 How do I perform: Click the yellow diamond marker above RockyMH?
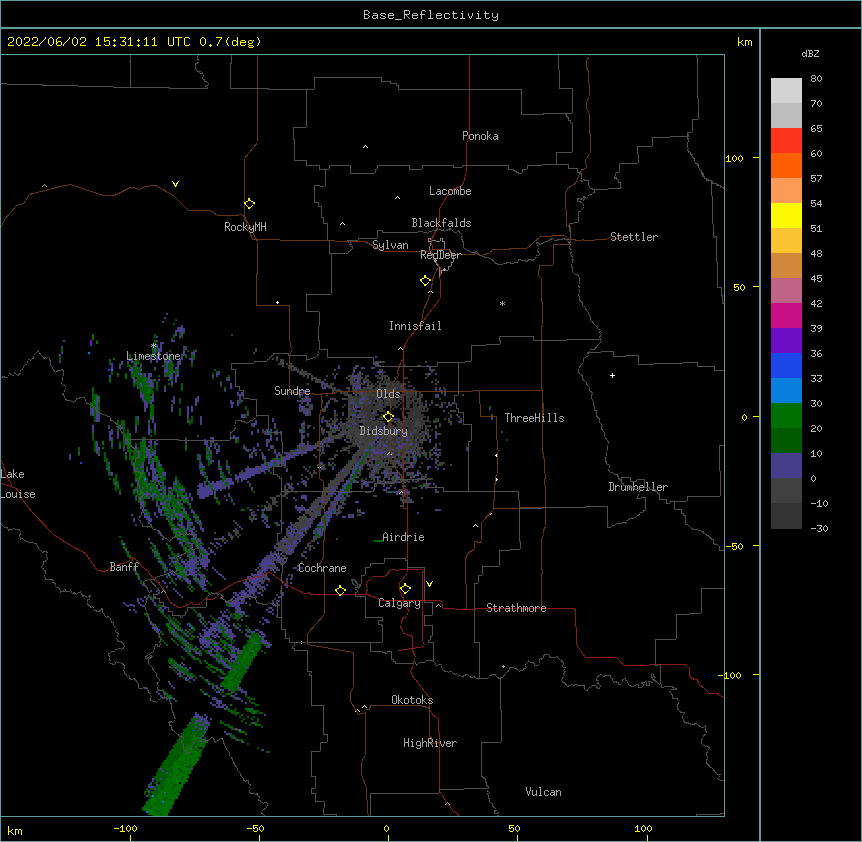pos(250,204)
